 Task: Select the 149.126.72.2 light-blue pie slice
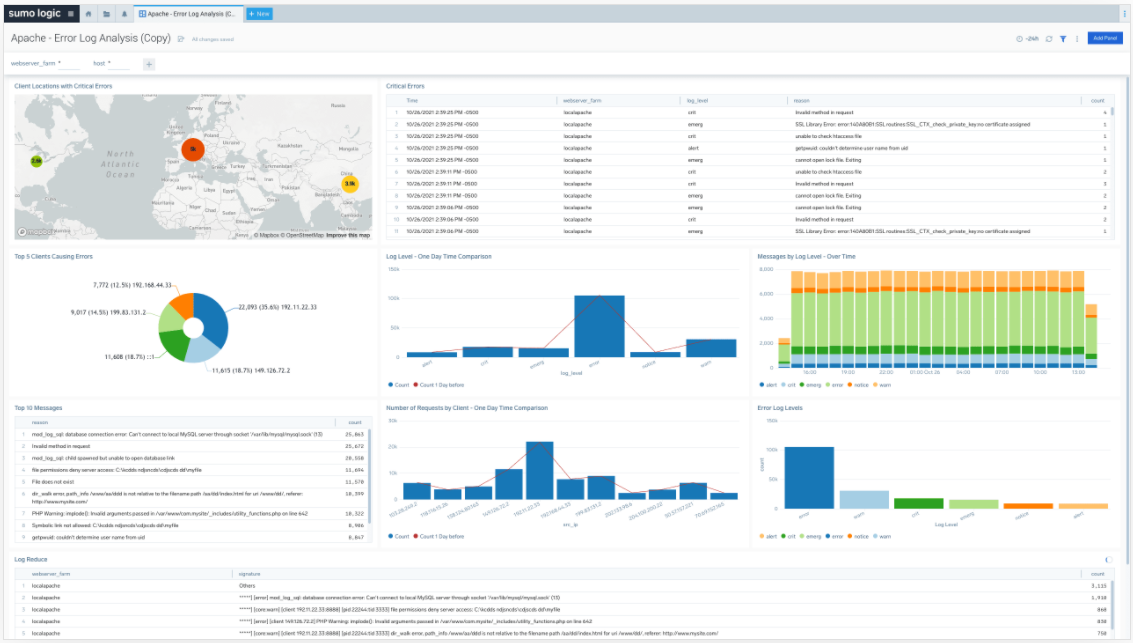pyautogui.click(x=204, y=349)
